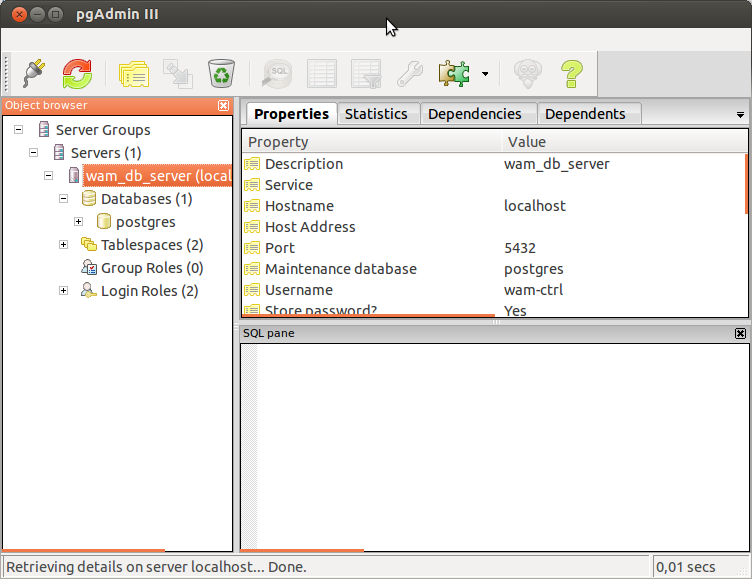Expand the postgres database node
Image resolution: width=752 pixels, height=579 pixels.
[79, 222]
